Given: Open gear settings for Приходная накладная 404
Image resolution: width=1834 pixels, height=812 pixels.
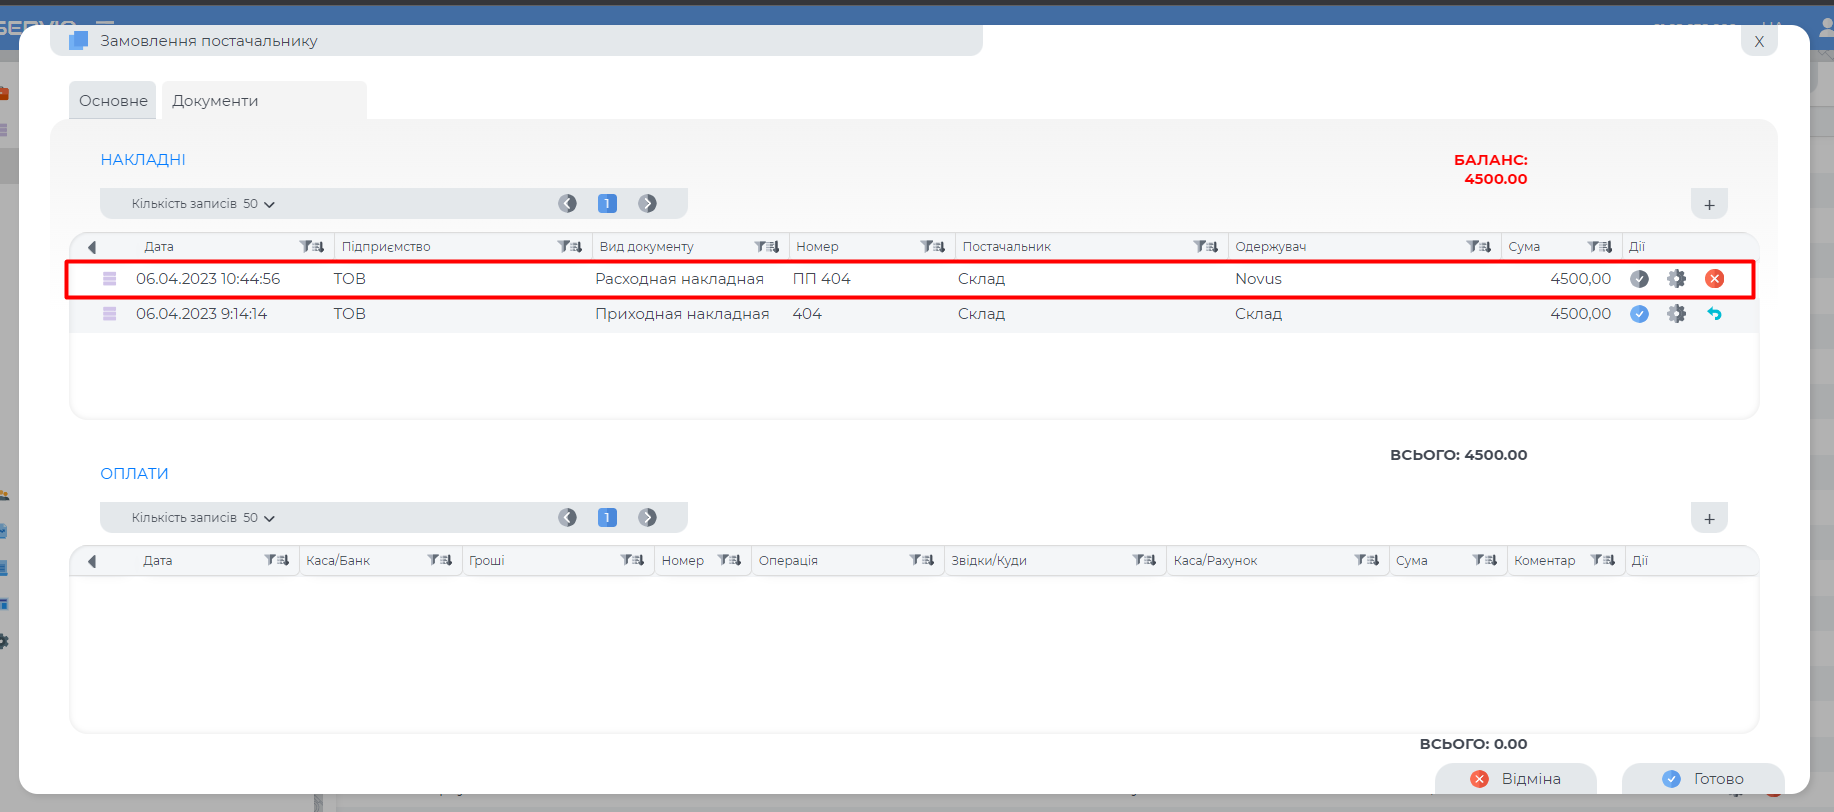Looking at the screenshot, I should coord(1676,314).
